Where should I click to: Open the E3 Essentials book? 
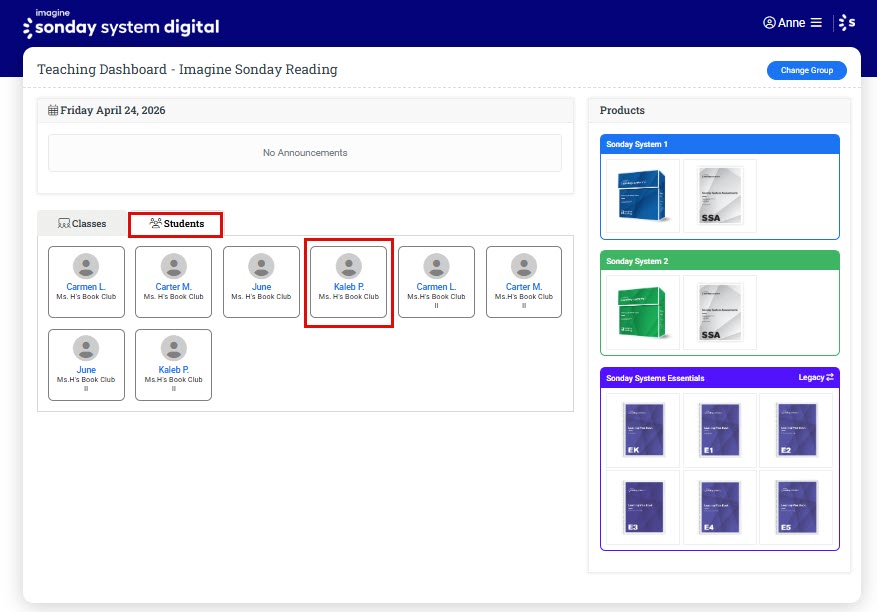tap(643, 507)
